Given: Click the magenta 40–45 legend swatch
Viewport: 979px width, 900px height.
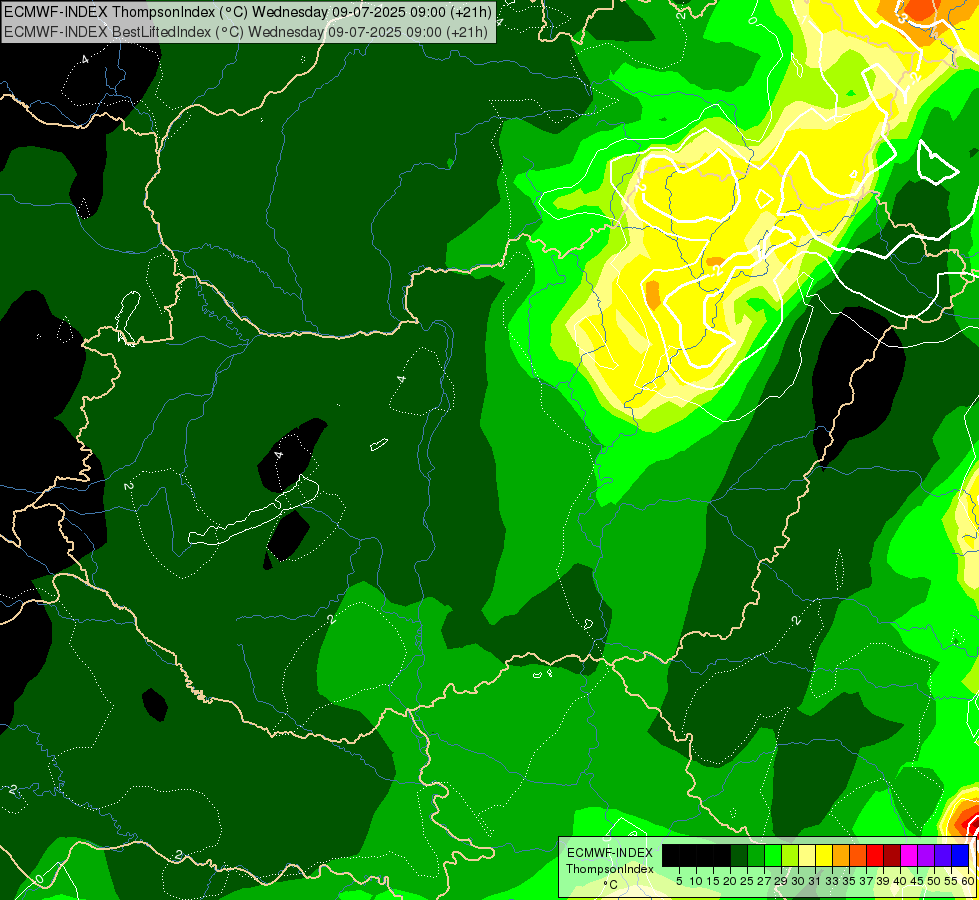Looking at the screenshot, I should (x=909, y=856).
